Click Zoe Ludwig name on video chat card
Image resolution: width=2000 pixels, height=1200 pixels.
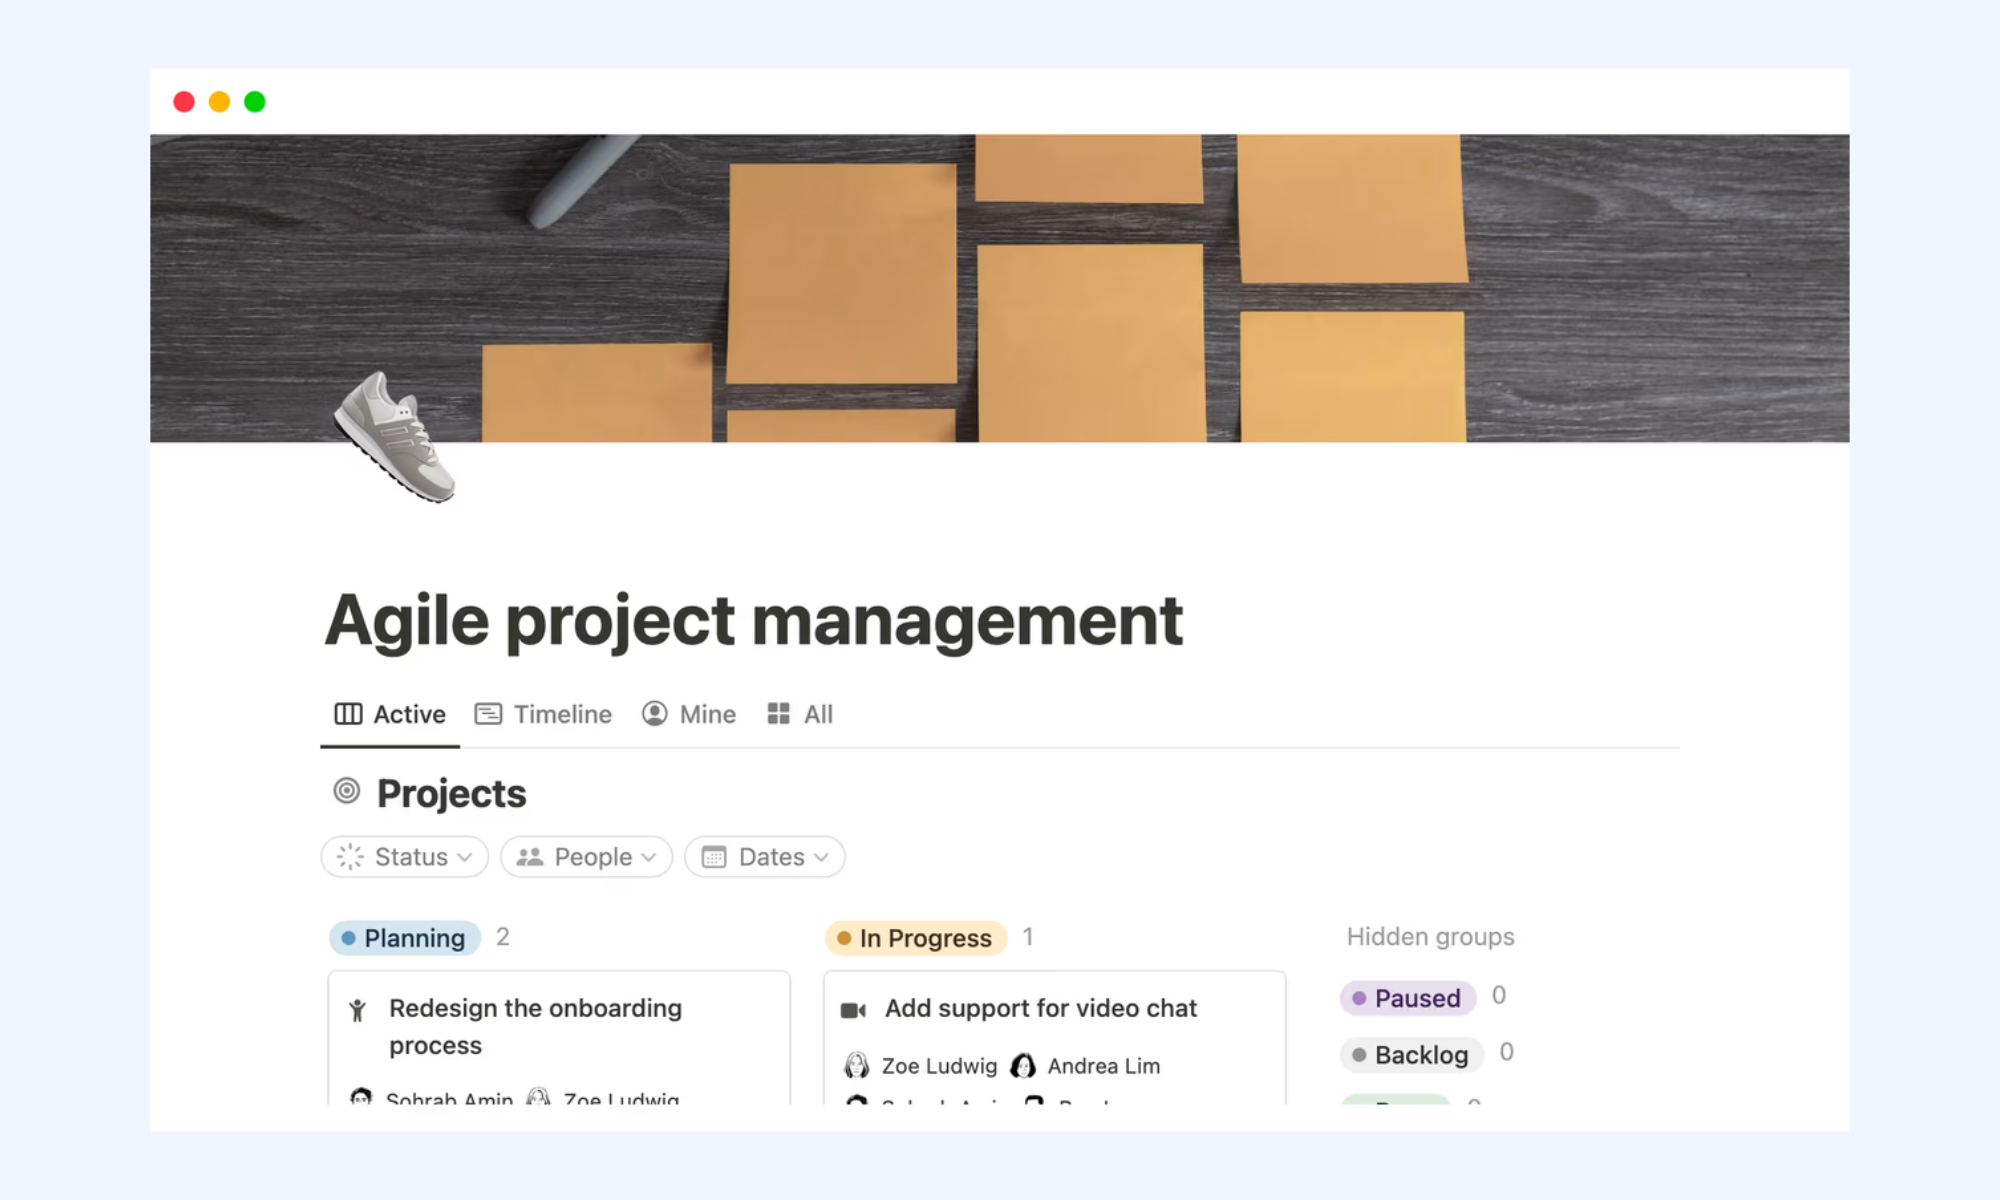click(939, 1066)
